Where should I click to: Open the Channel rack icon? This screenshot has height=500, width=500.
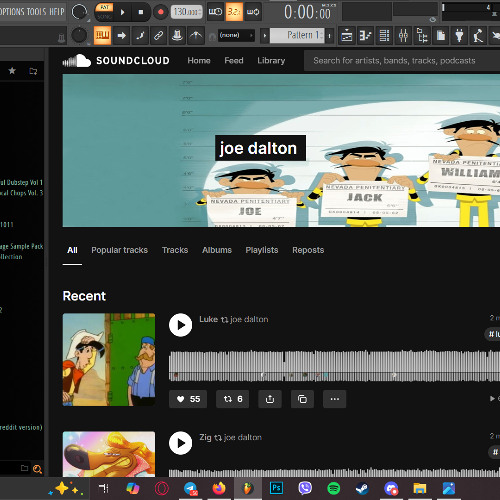pyautogui.click(x=384, y=35)
